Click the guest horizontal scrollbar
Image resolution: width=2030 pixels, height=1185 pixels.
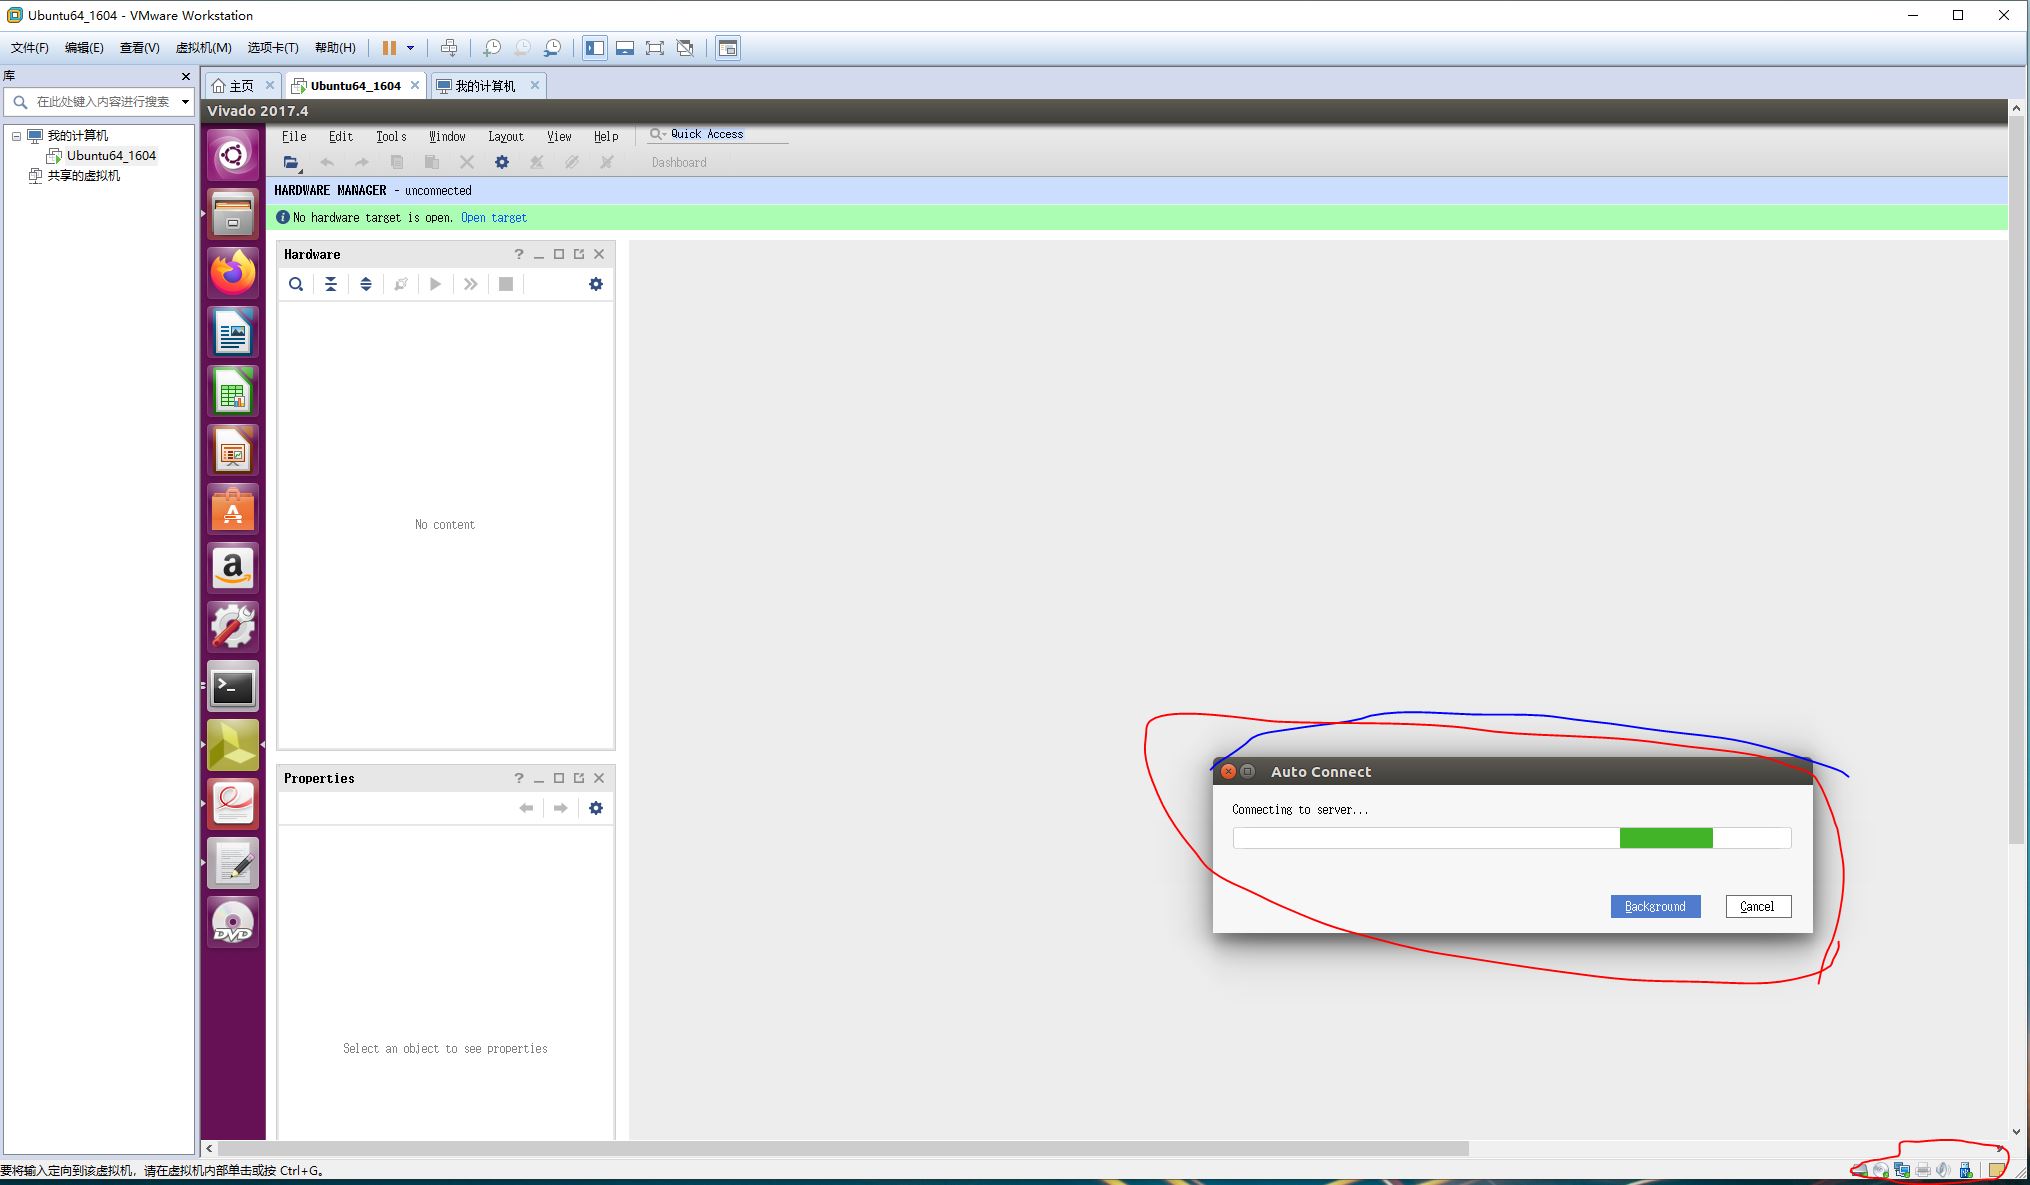(843, 1149)
